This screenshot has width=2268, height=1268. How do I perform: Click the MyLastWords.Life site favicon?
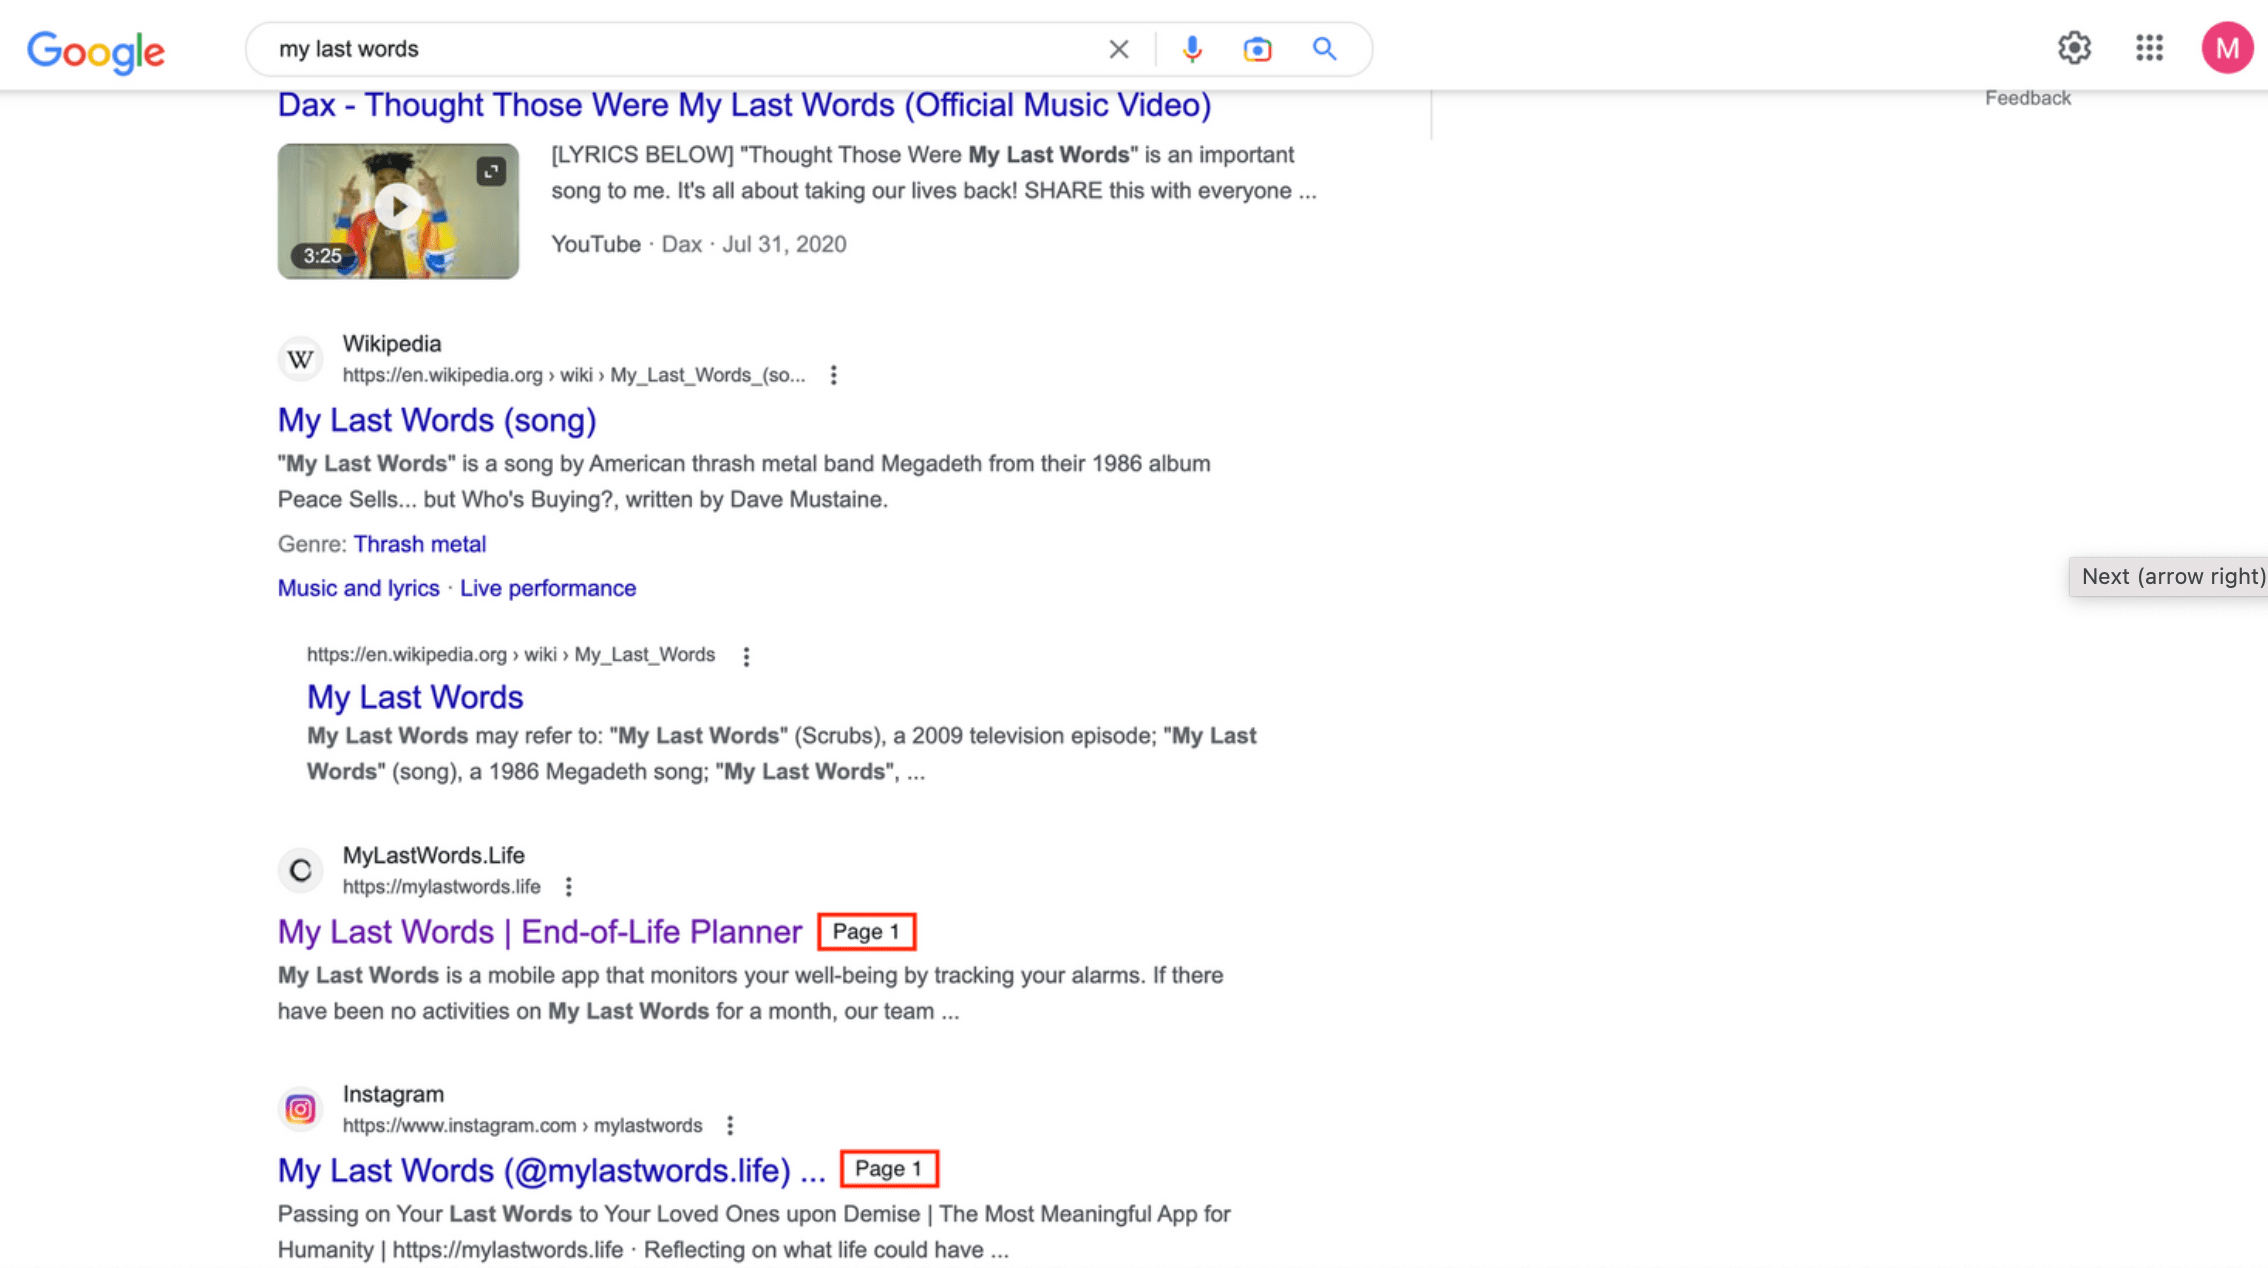[x=300, y=870]
